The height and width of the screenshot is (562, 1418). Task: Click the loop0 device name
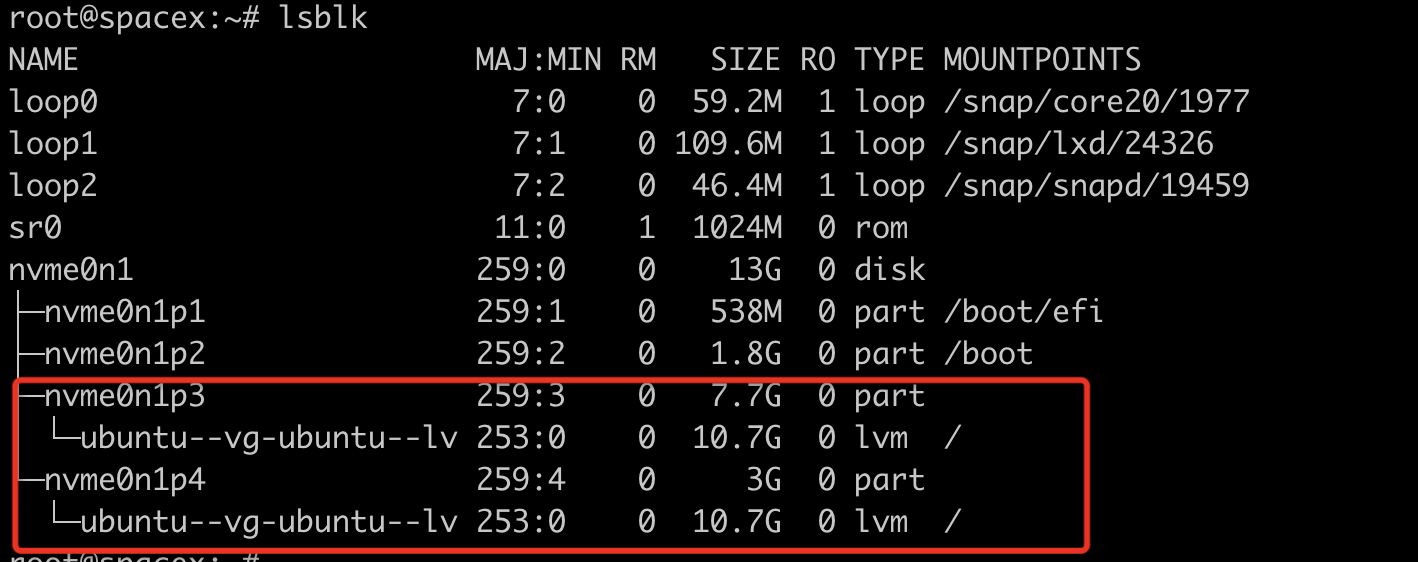click(x=52, y=102)
